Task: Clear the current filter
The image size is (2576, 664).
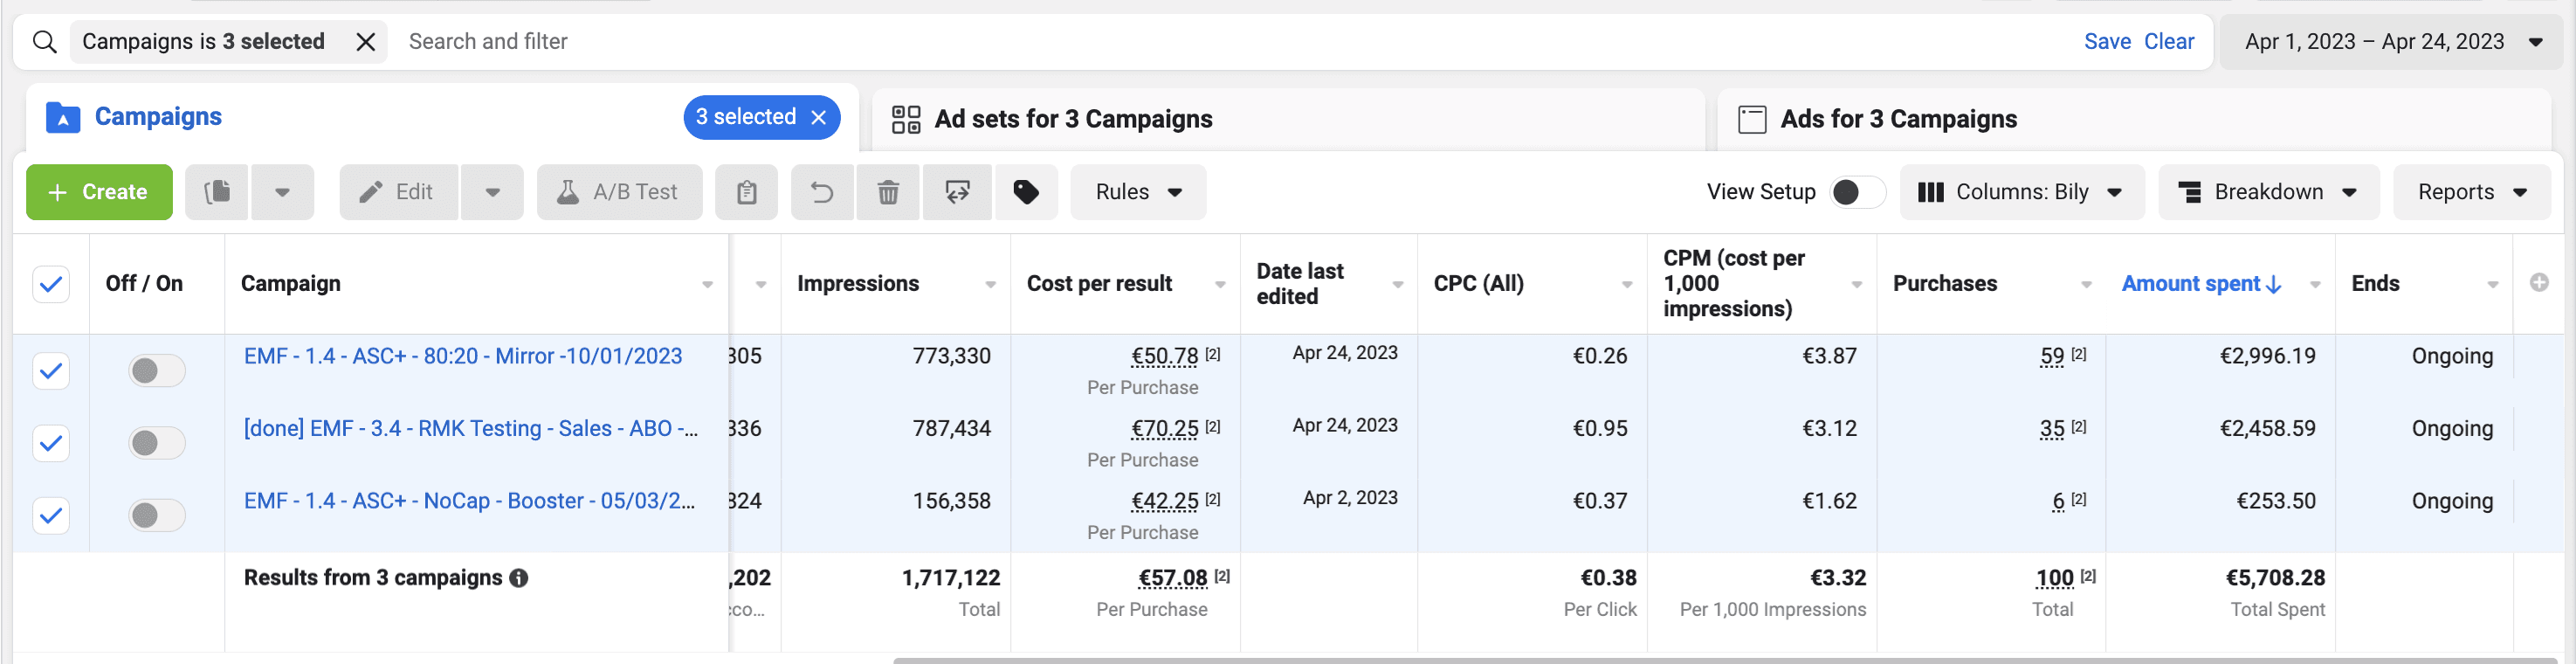Action: coord(2169,42)
